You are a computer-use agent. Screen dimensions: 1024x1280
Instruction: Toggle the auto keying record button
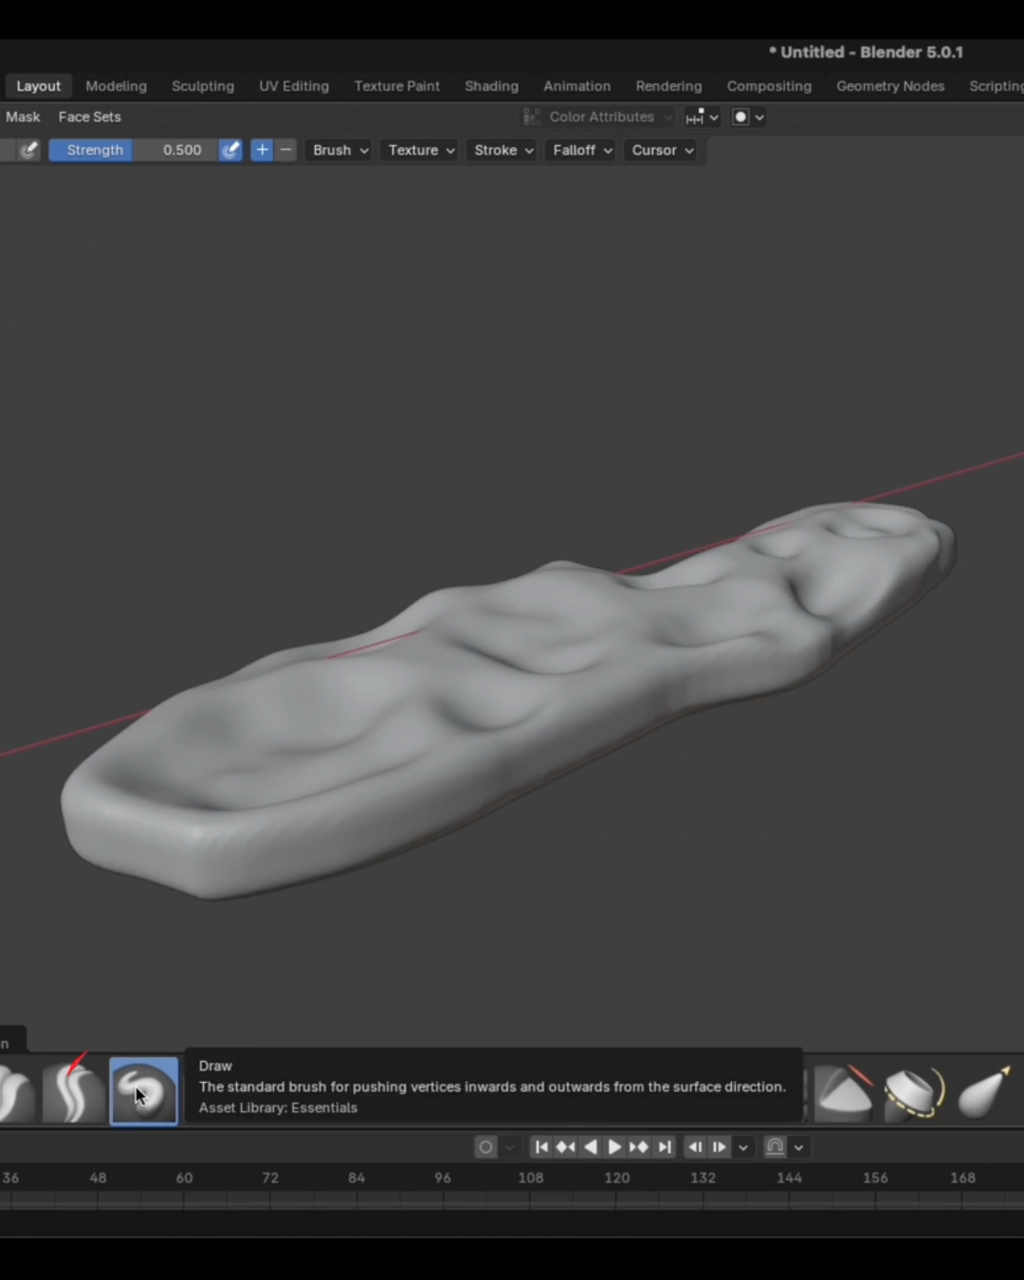coord(486,1147)
